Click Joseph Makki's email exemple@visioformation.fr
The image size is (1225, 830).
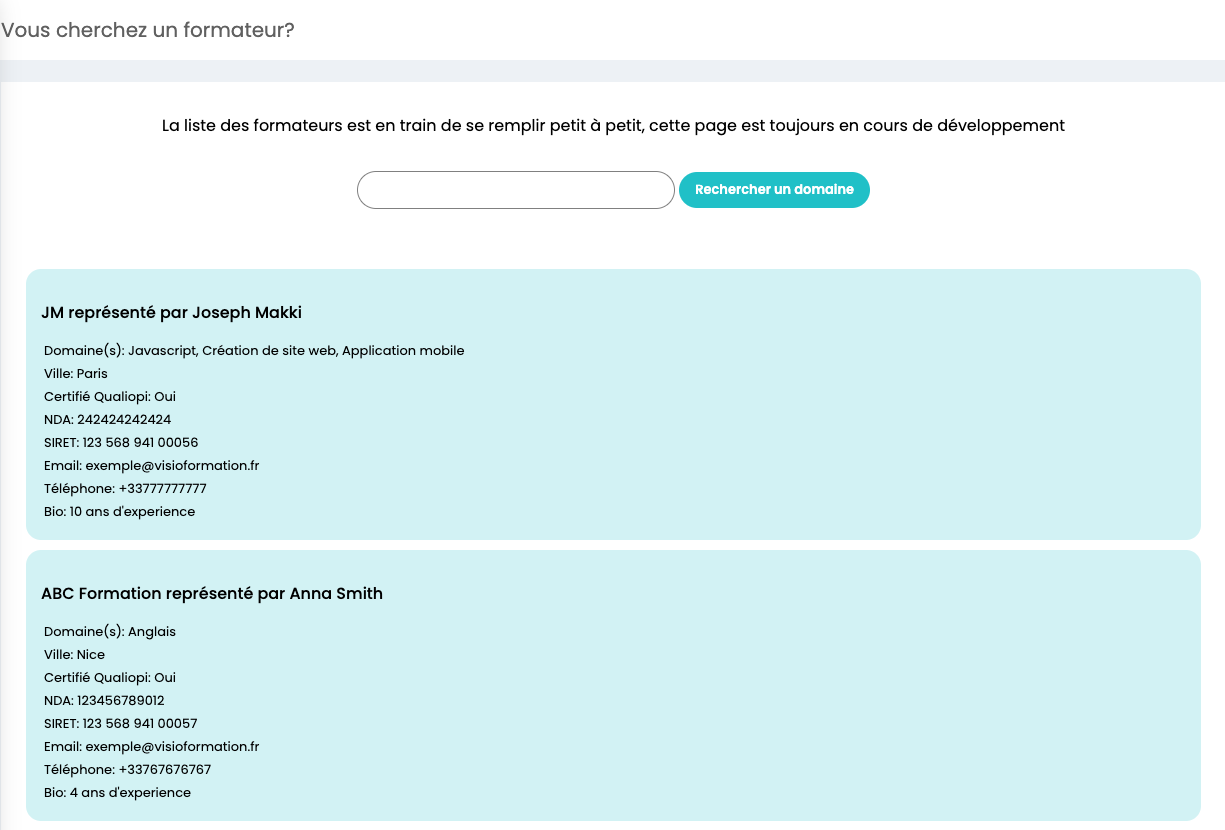click(172, 466)
